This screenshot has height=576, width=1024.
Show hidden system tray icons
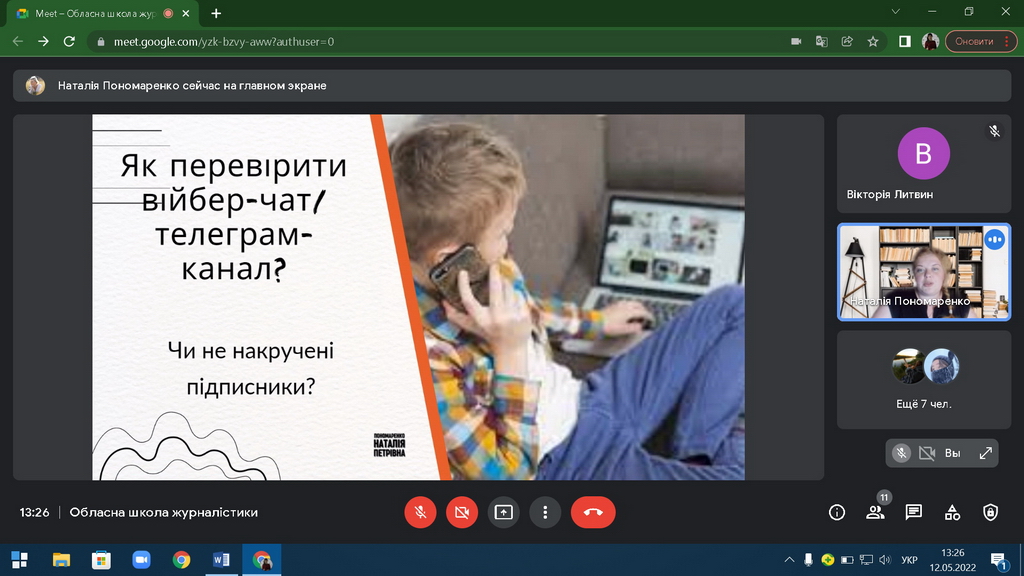[789, 559]
